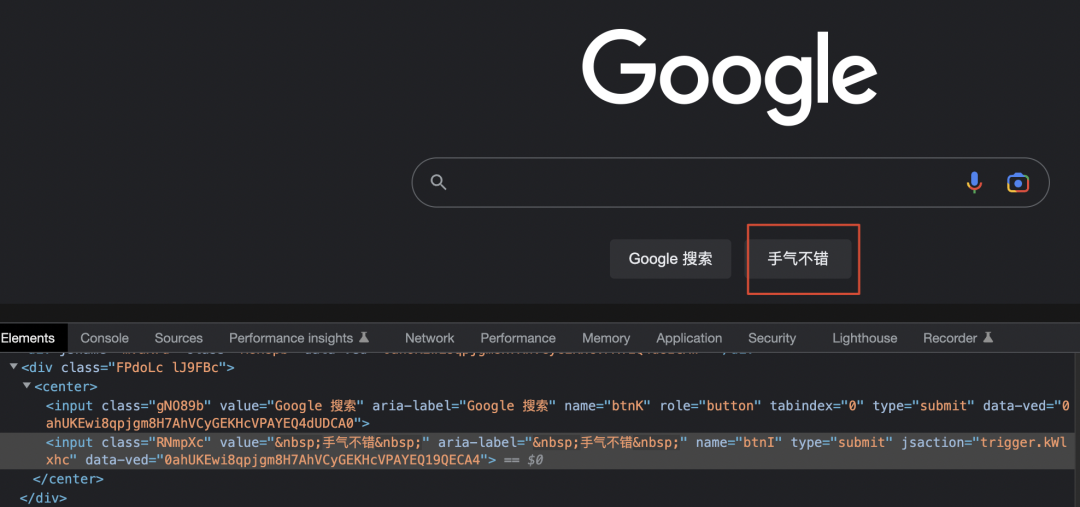The height and width of the screenshot is (507, 1080).
Task: Select the closing </center> tag line
Action: click(x=68, y=478)
